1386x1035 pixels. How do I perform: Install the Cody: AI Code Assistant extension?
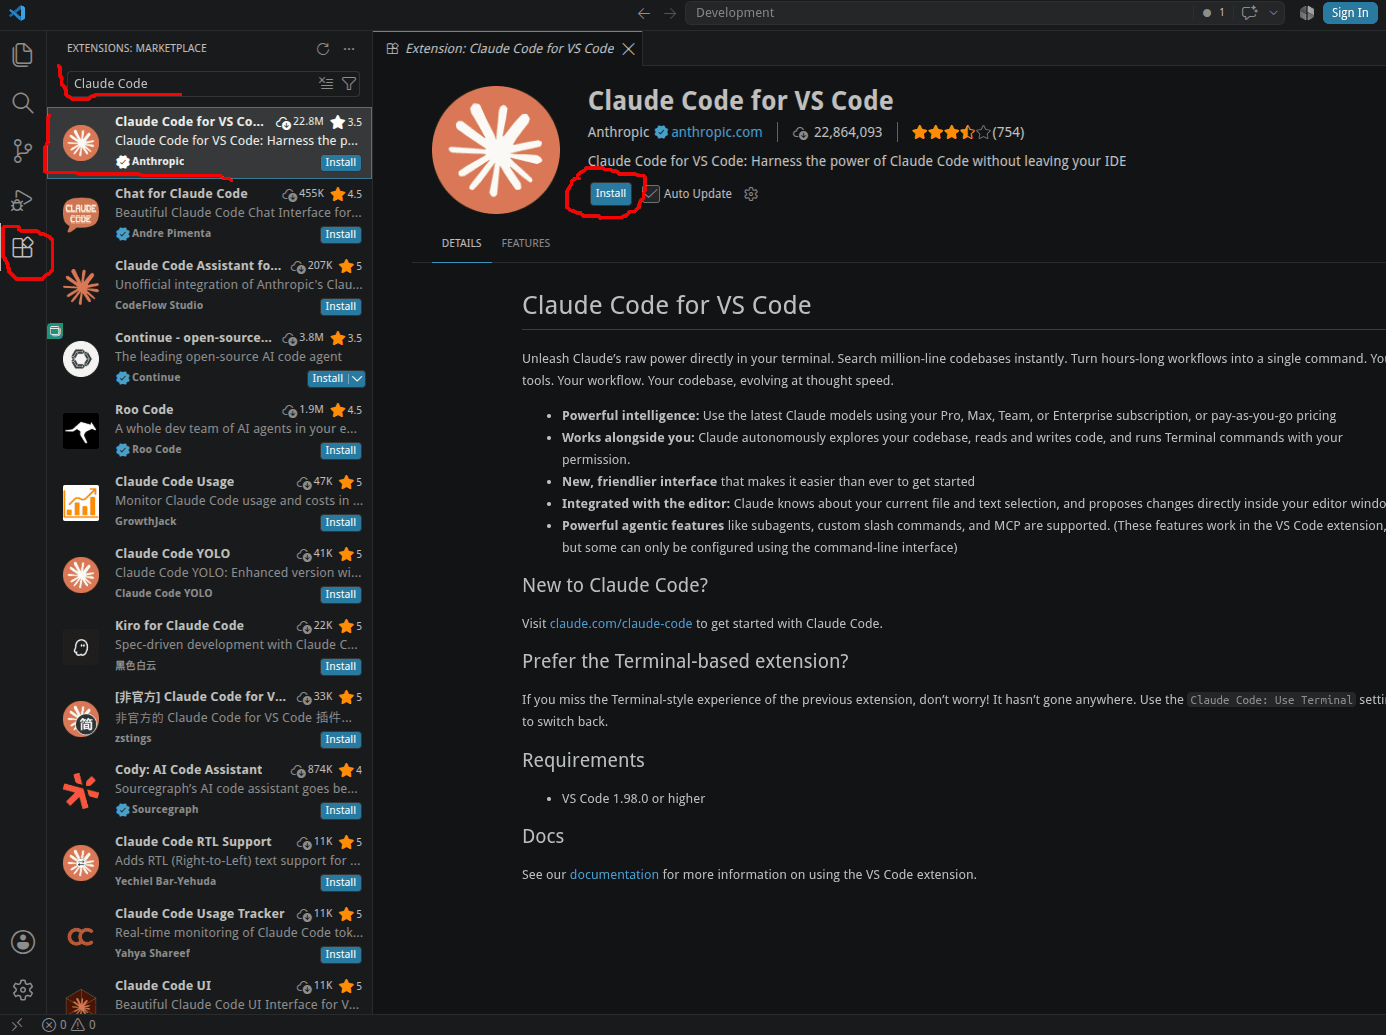tap(341, 811)
